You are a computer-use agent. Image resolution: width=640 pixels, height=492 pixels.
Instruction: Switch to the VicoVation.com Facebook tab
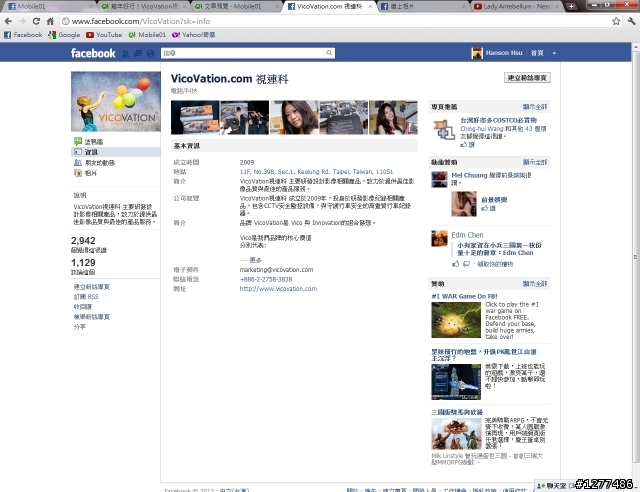coord(329,6)
